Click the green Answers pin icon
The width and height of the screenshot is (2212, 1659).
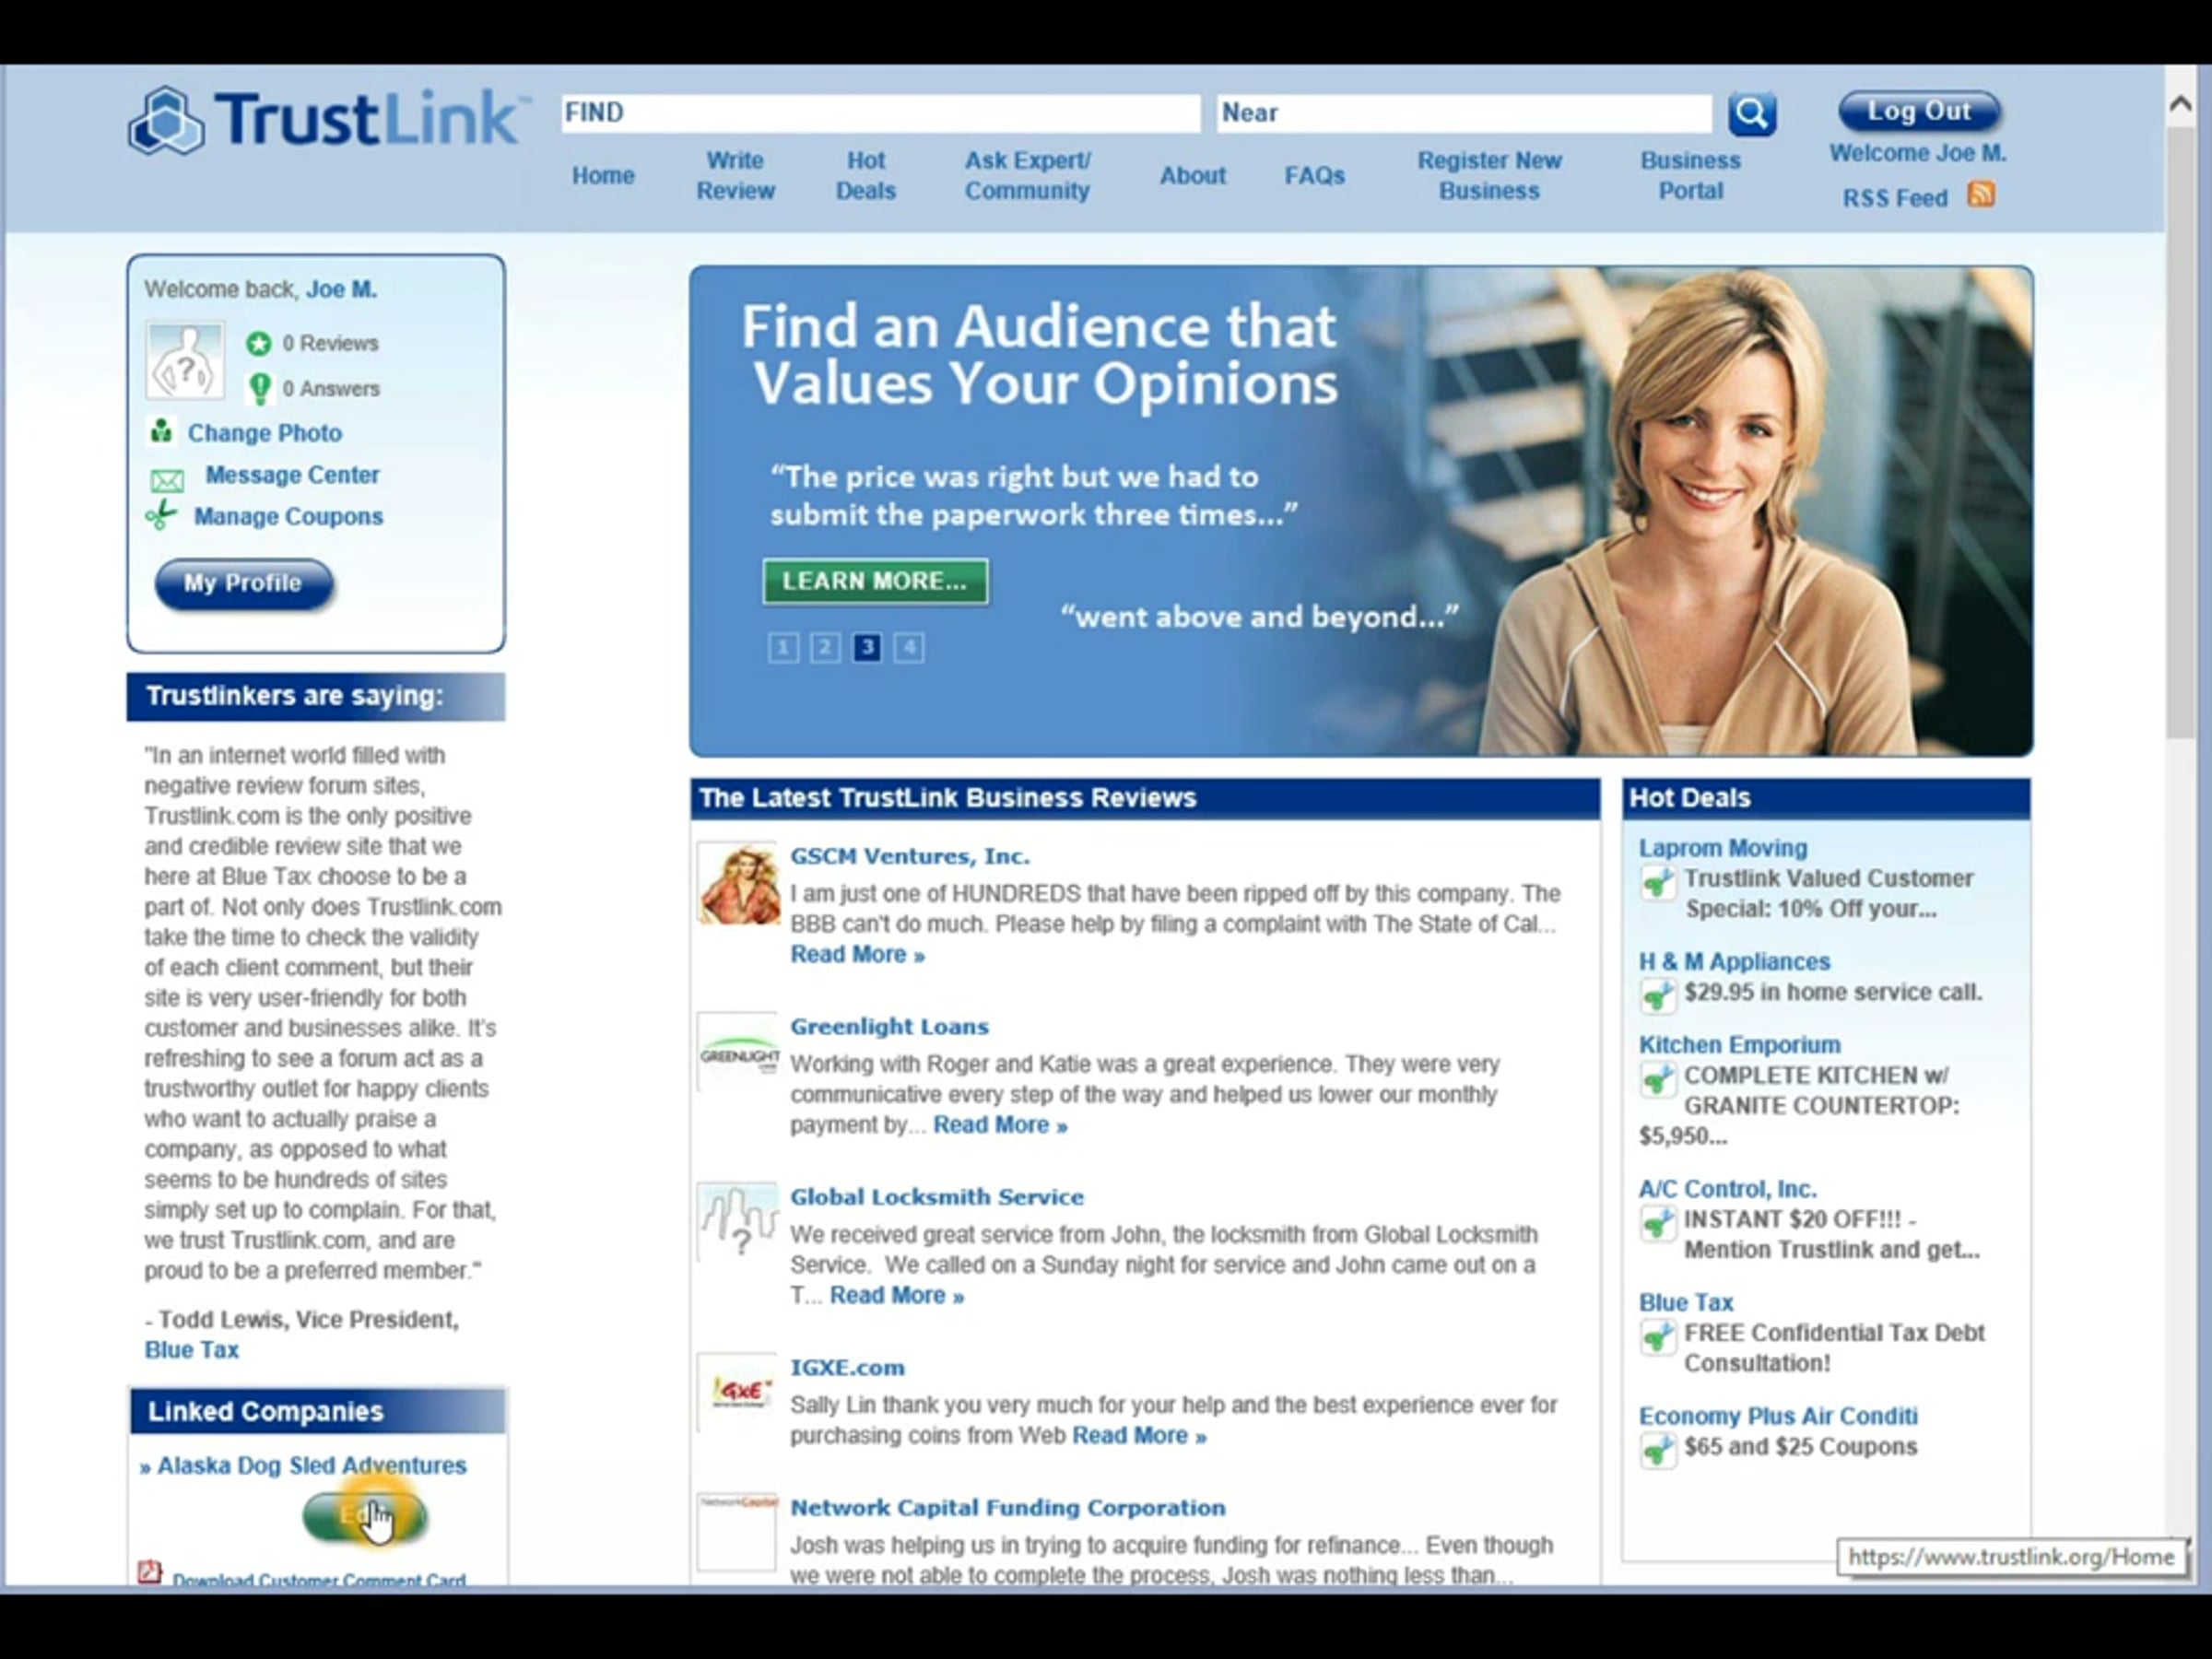(259, 388)
